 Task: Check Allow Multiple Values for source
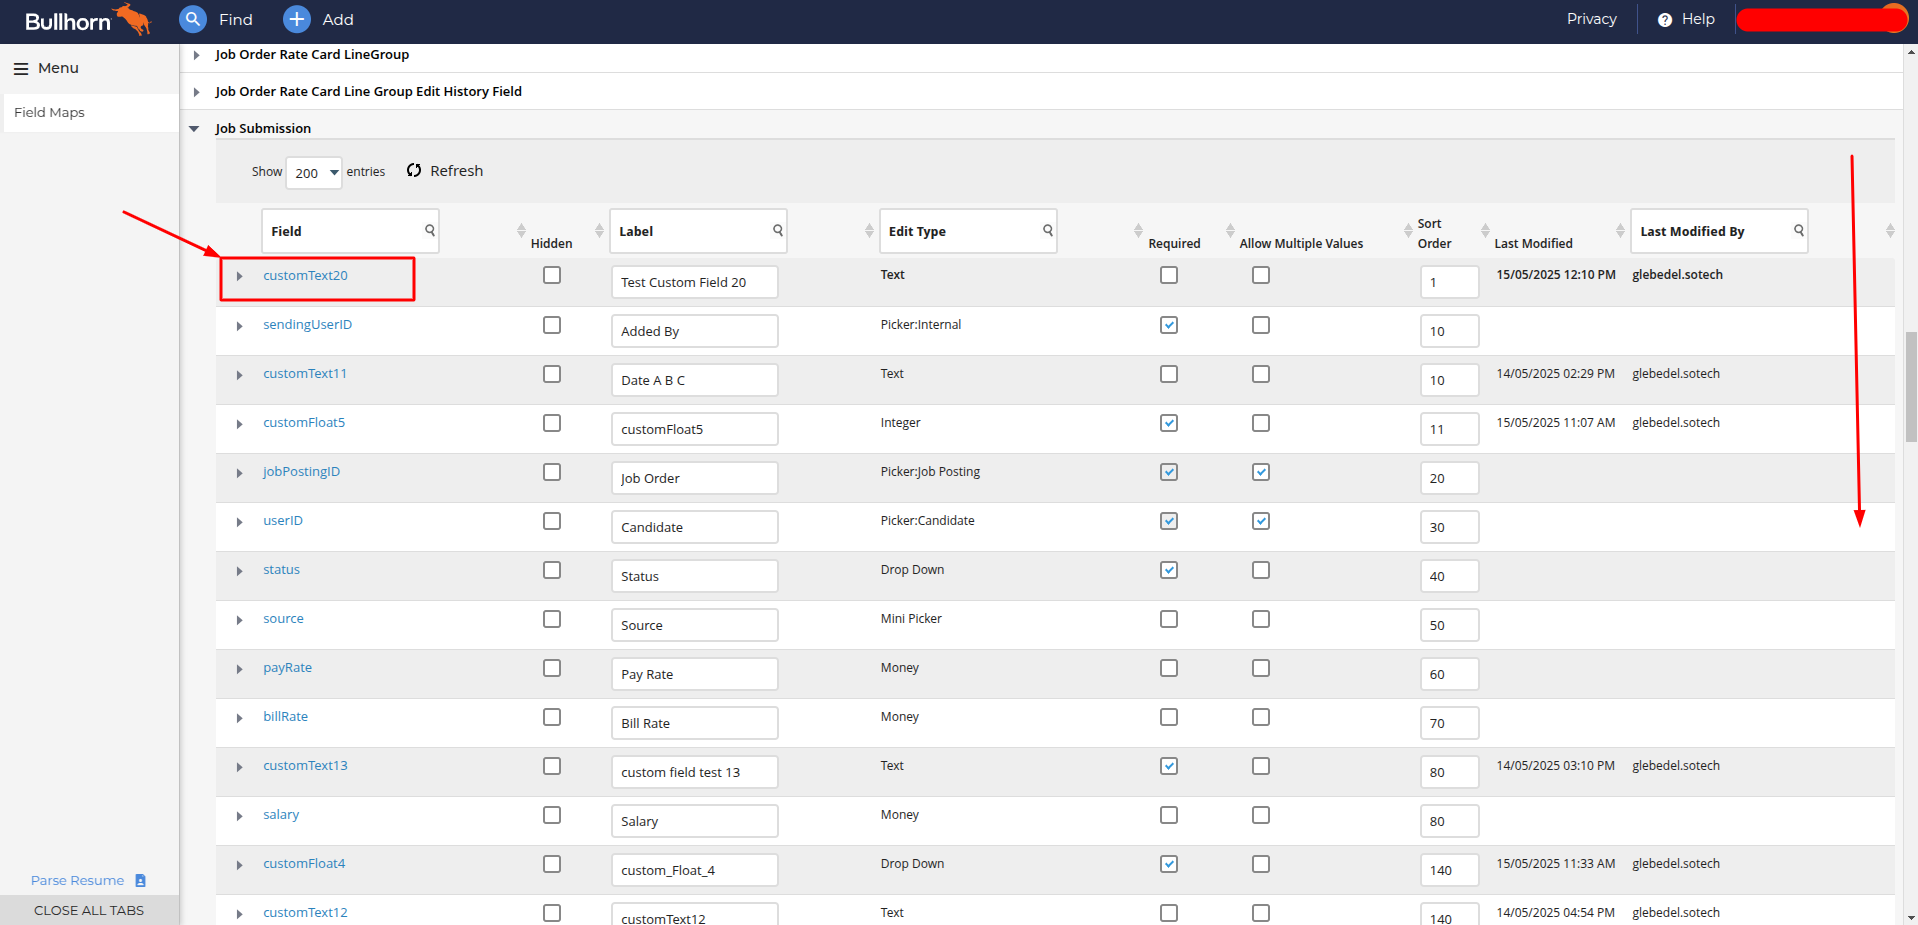[x=1261, y=619]
